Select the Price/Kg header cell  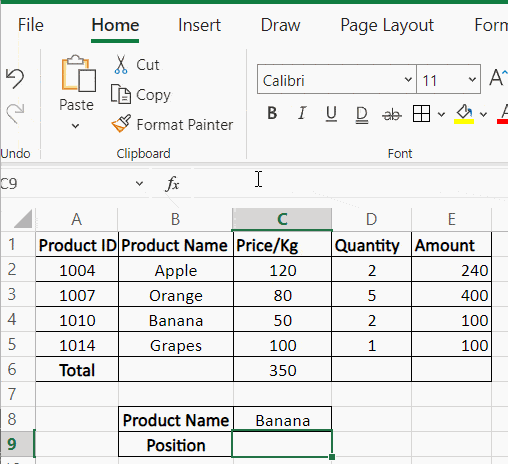click(x=283, y=245)
